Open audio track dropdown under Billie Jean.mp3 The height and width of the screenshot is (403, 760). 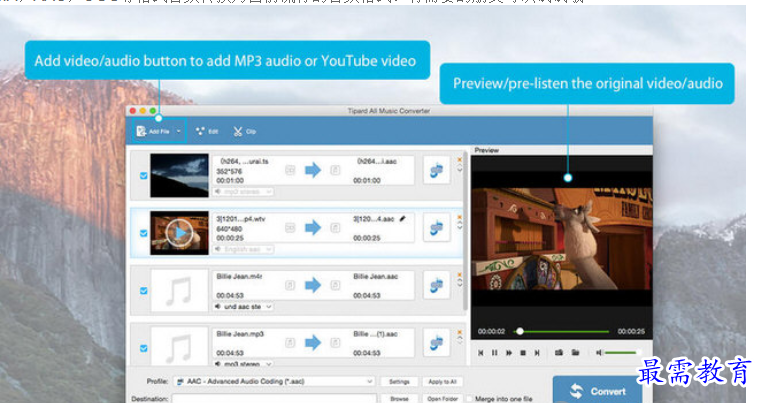click(x=243, y=363)
